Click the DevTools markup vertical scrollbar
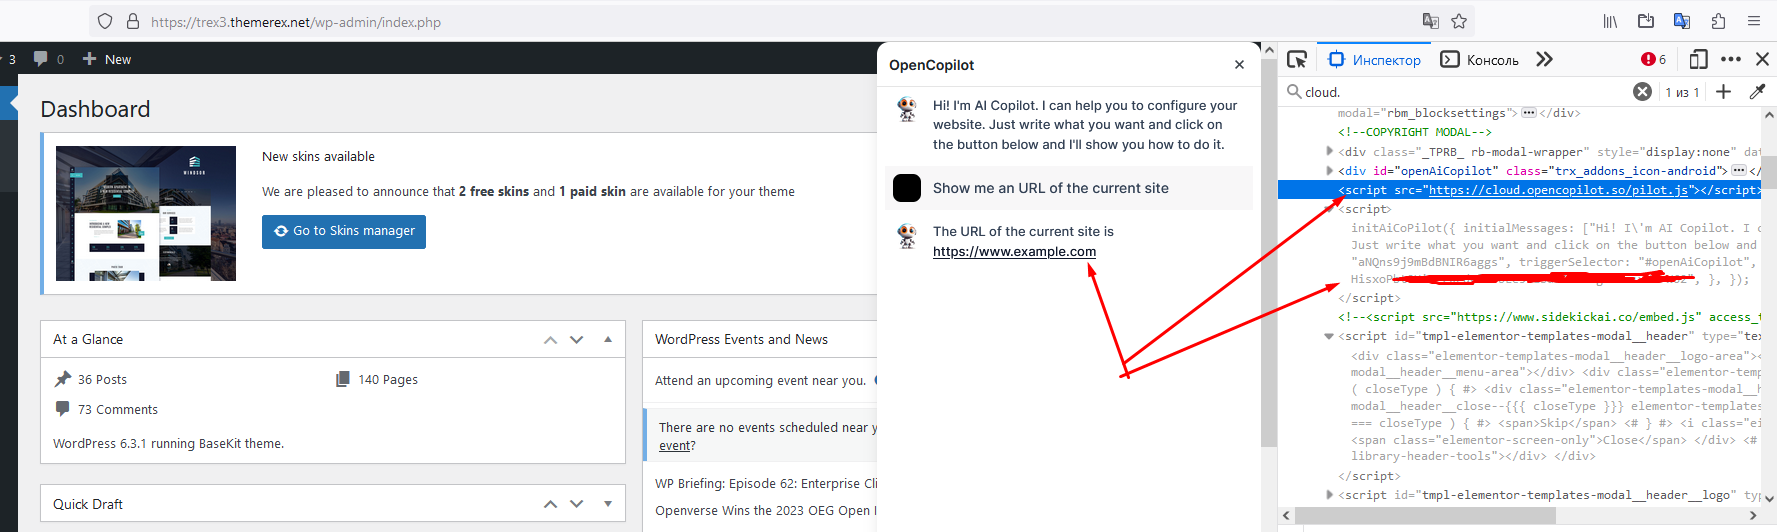This screenshot has width=1777, height=532. [x=1769, y=173]
